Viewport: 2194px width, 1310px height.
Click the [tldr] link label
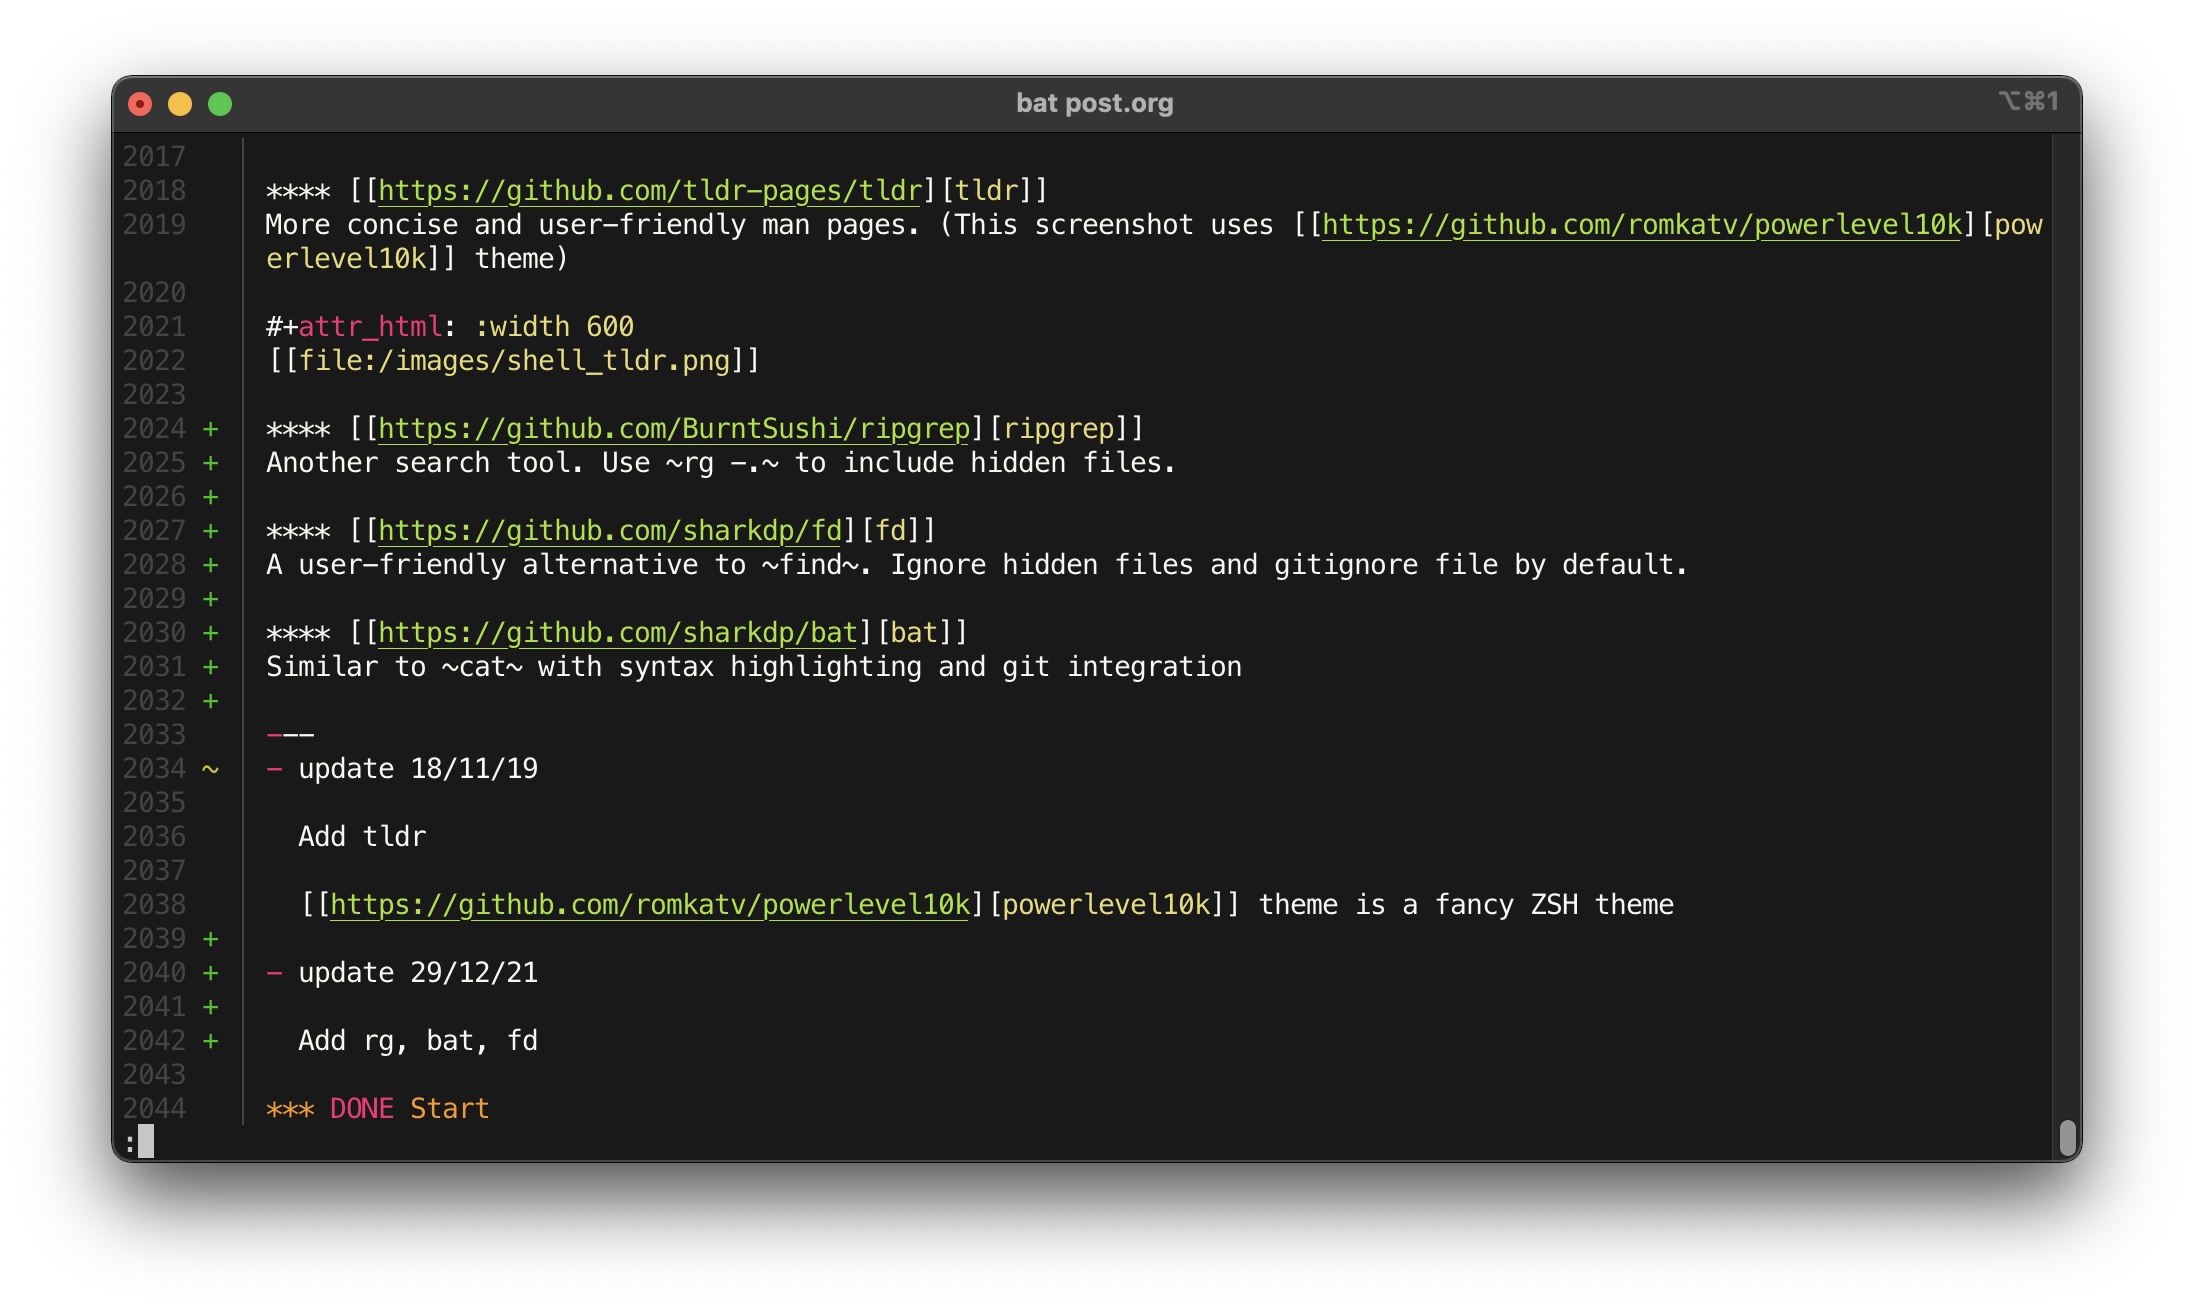pos(986,190)
